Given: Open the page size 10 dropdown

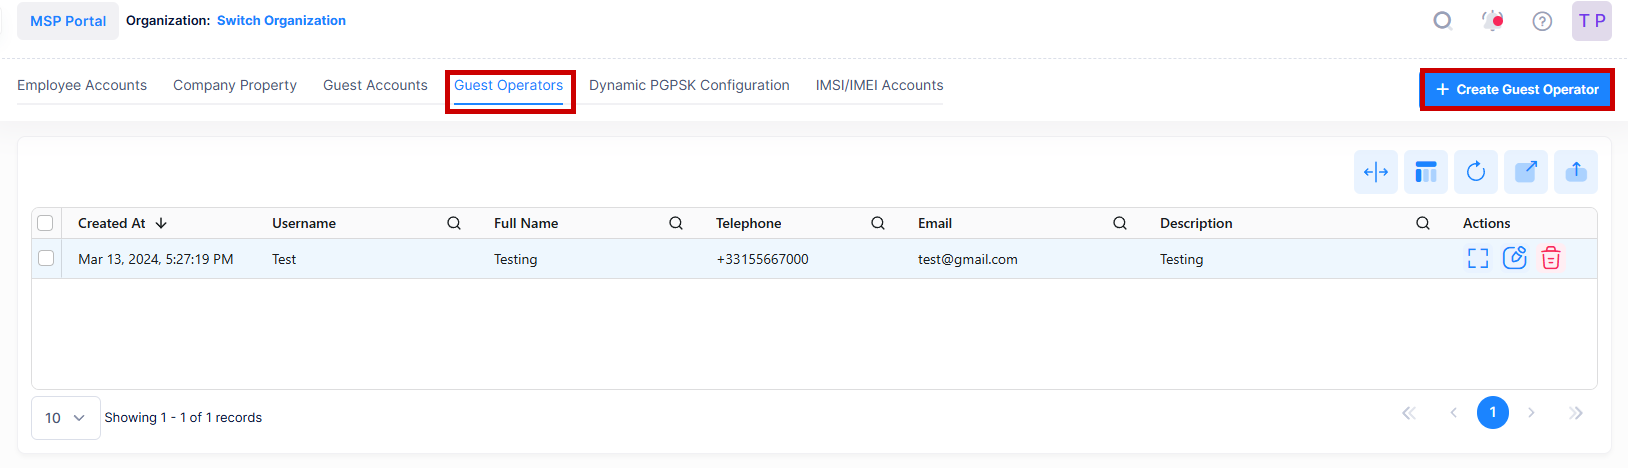Looking at the screenshot, I should [x=66, y=418].
